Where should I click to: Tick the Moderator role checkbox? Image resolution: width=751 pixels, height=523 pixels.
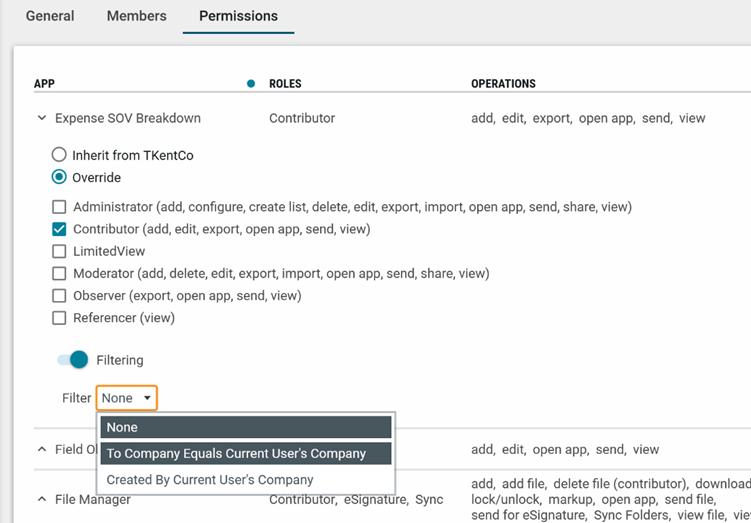[x=60, y=274]
